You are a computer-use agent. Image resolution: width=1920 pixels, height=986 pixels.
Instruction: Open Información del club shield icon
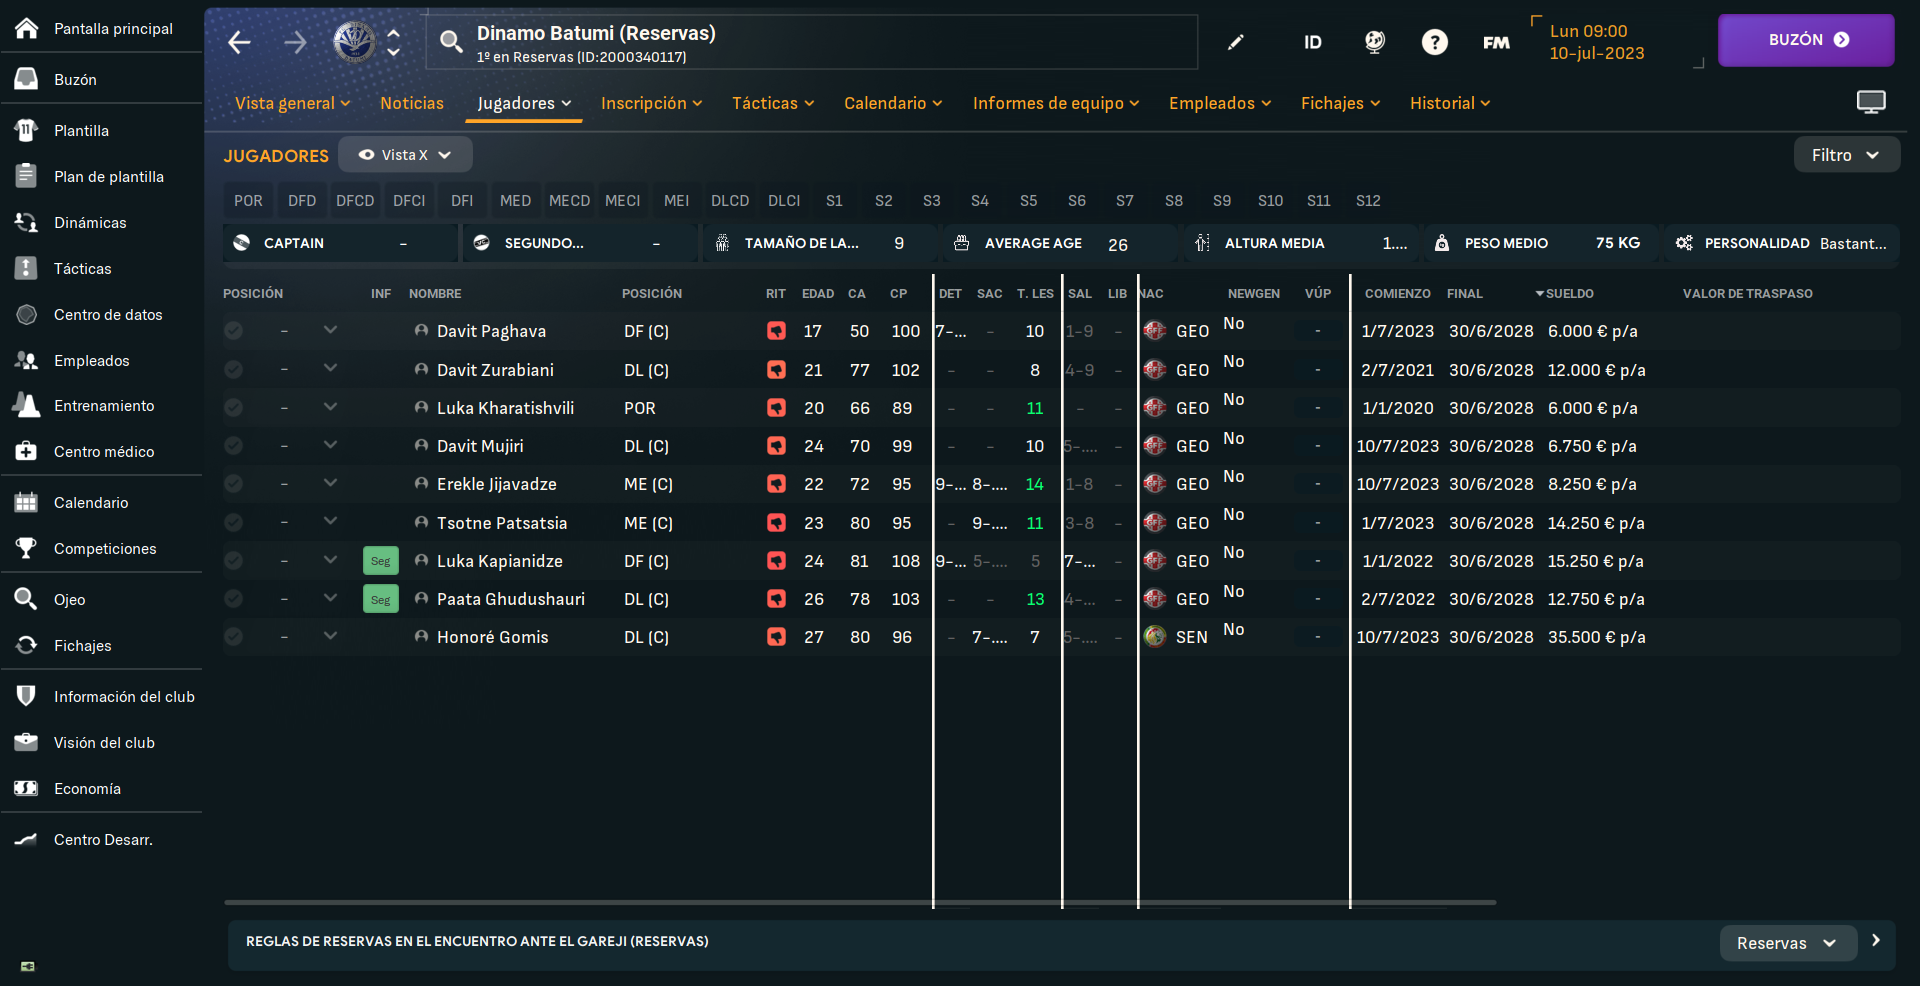27,696
